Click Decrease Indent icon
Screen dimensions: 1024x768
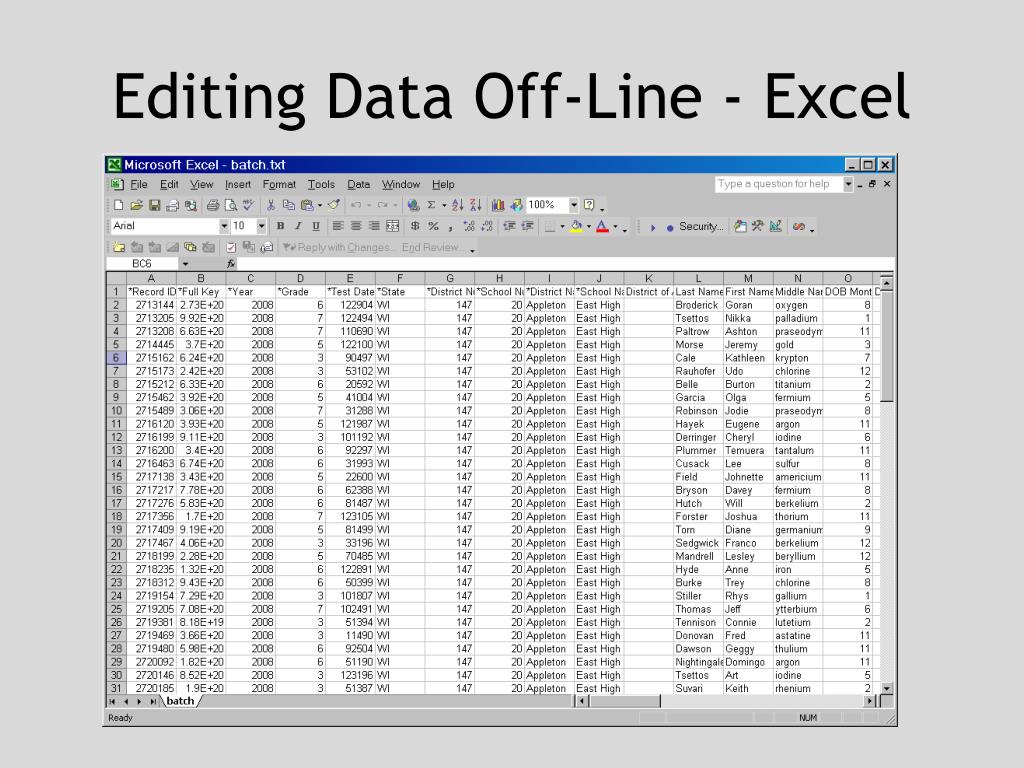(509, 227)
